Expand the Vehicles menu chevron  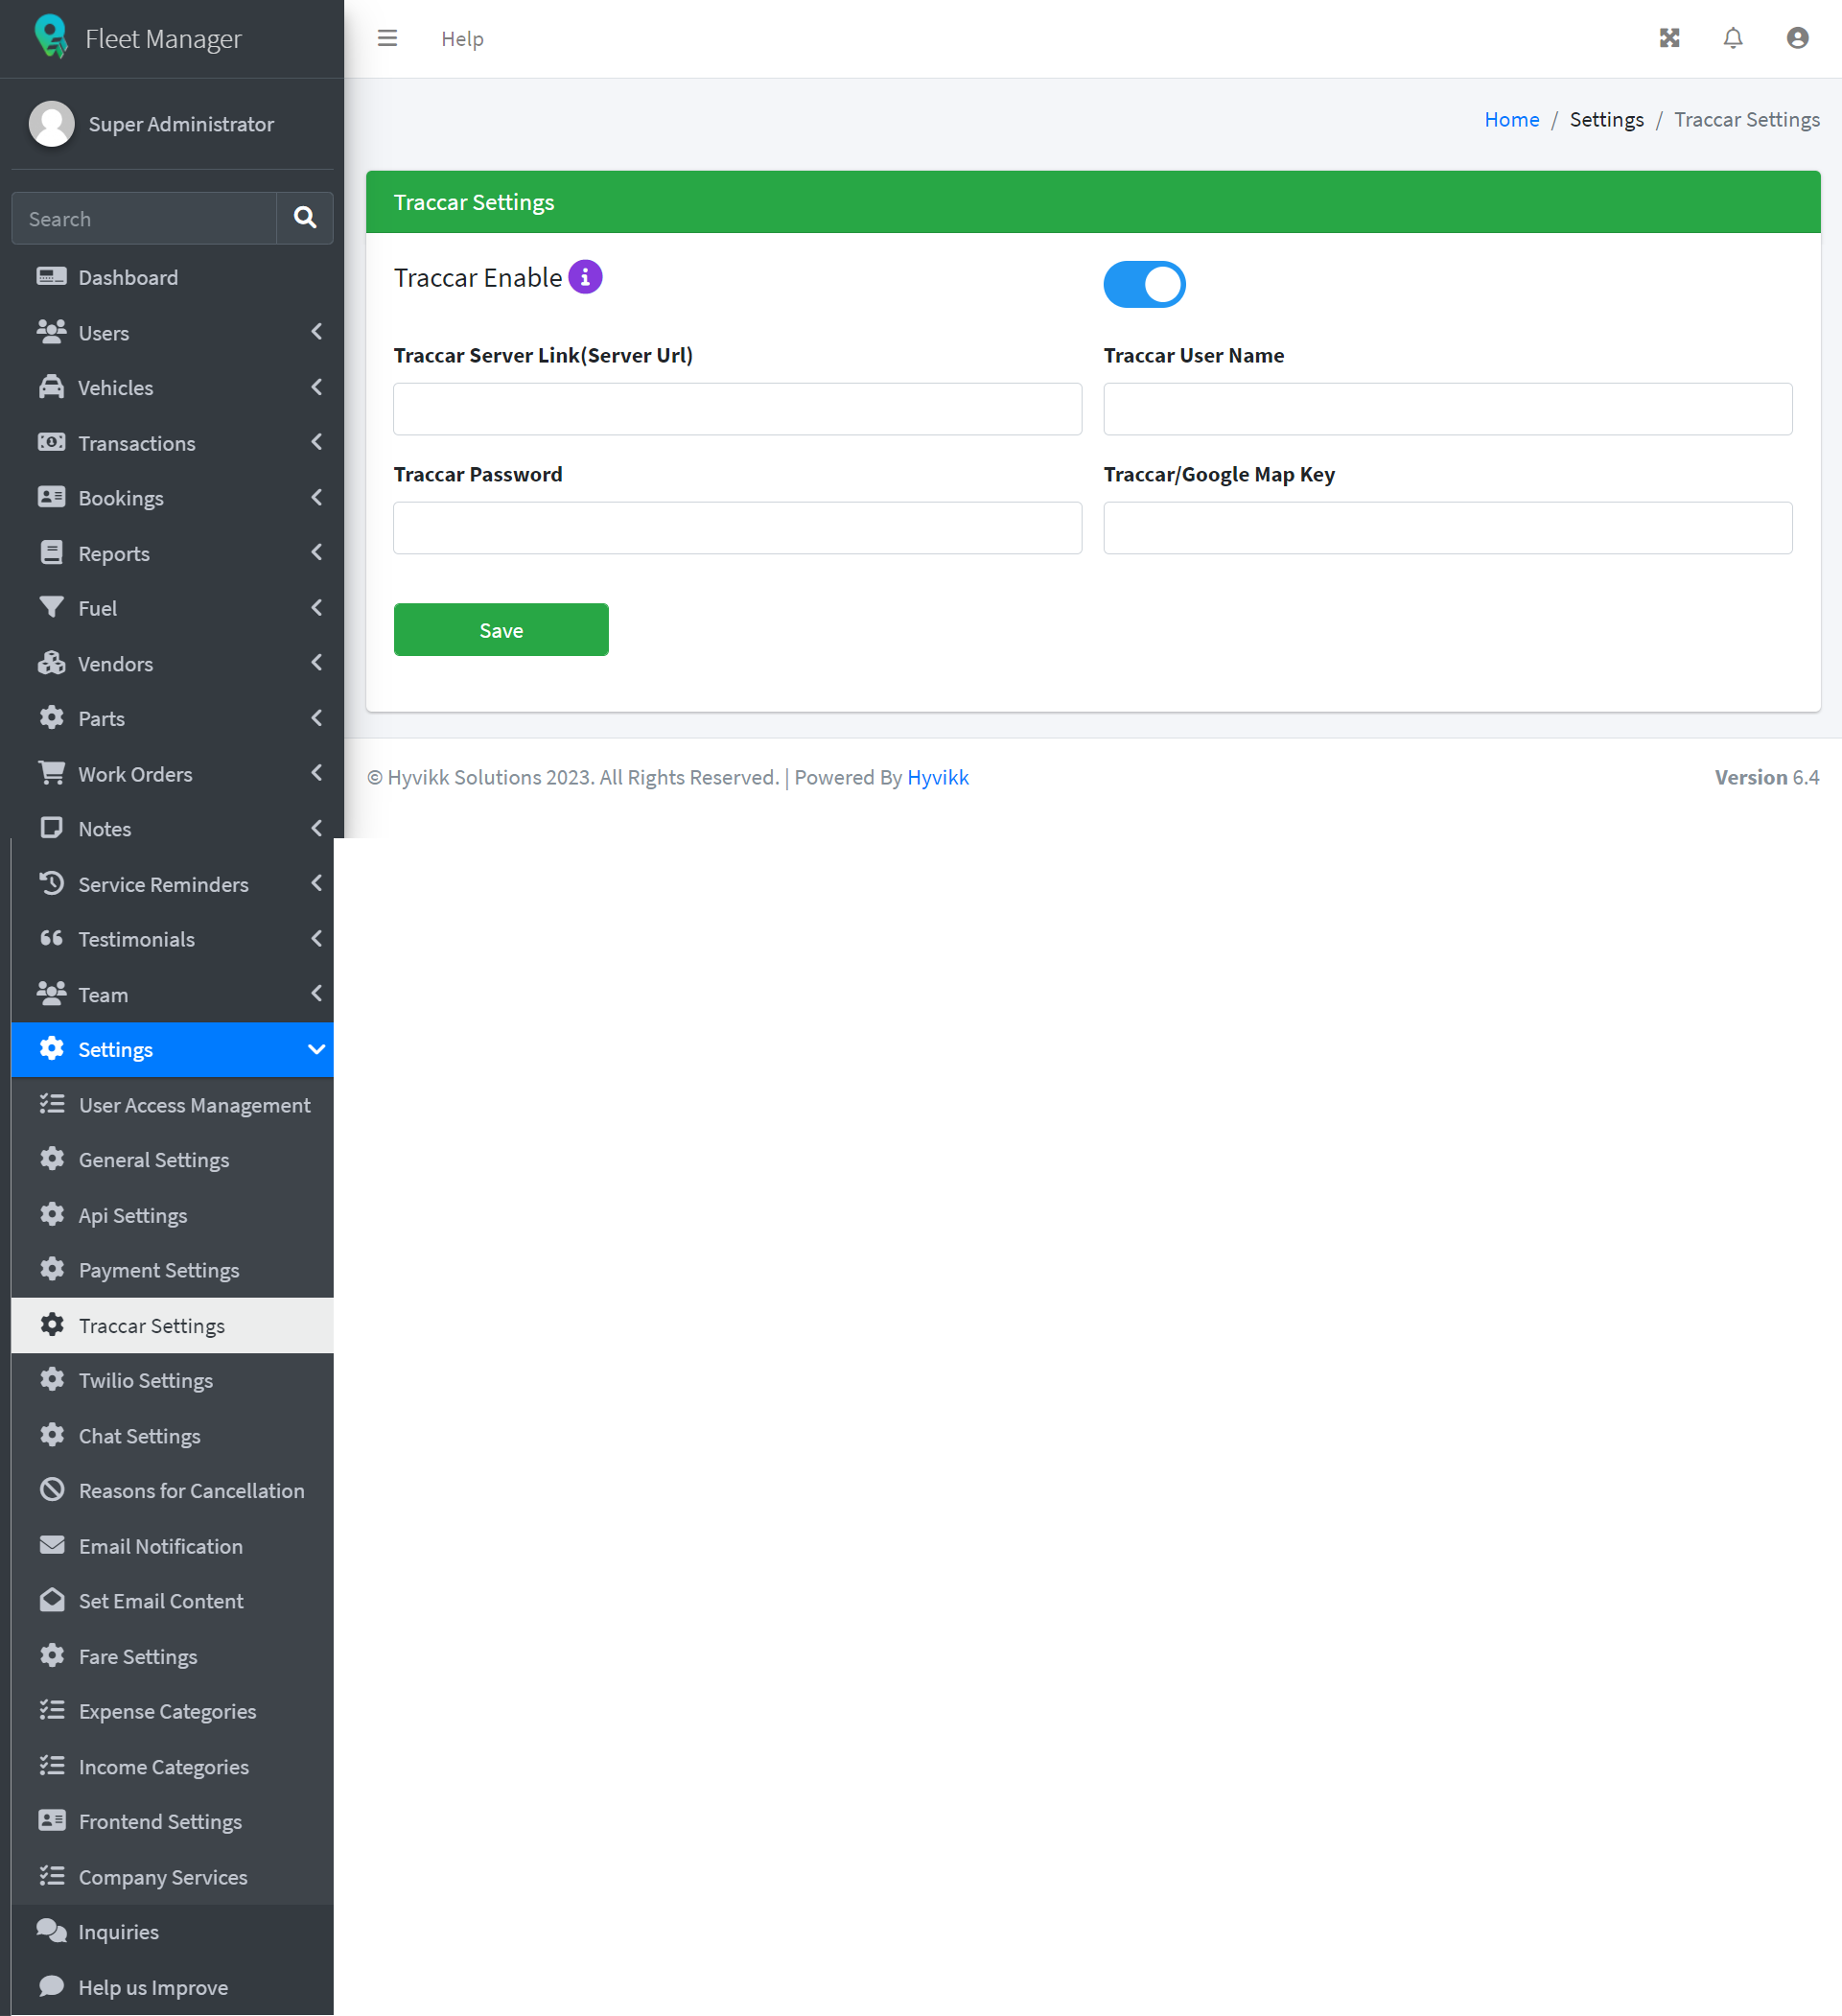pyautogui.click(x=317, y=387)
